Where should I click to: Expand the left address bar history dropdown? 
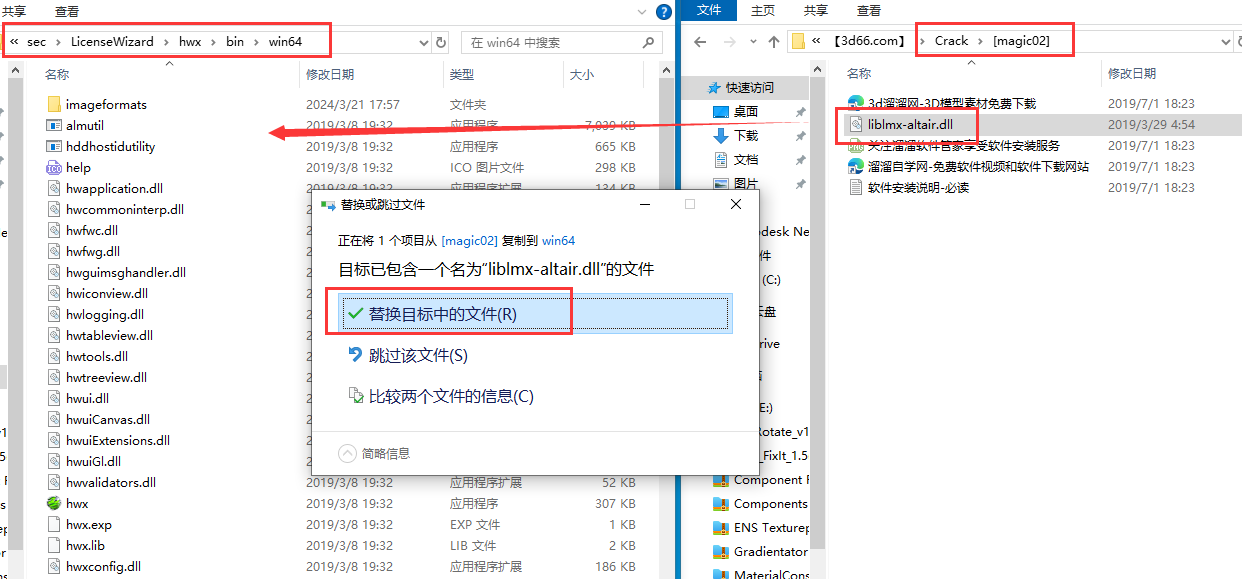(424, 42)
